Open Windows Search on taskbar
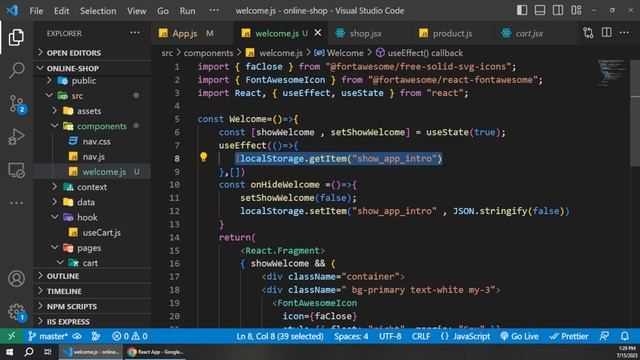This screenshot has height=360, width=640. pos(29,352)
